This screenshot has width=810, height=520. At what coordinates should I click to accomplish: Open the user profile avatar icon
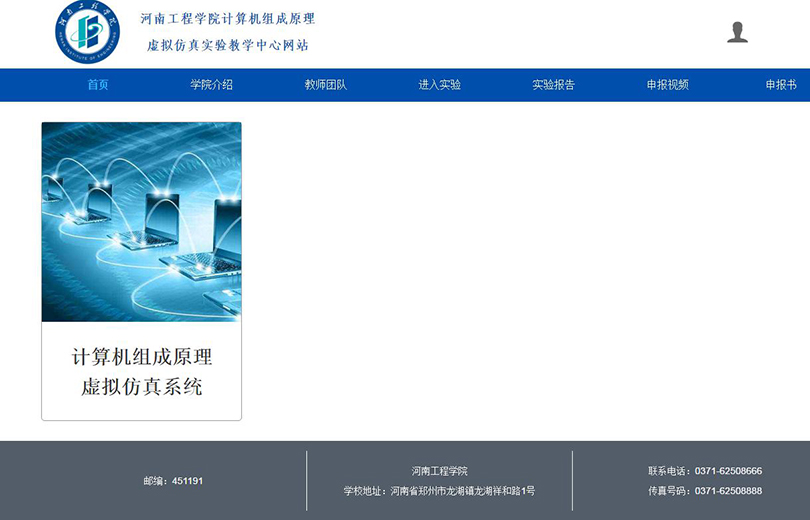pyautogui.click(x=737, y=32)
